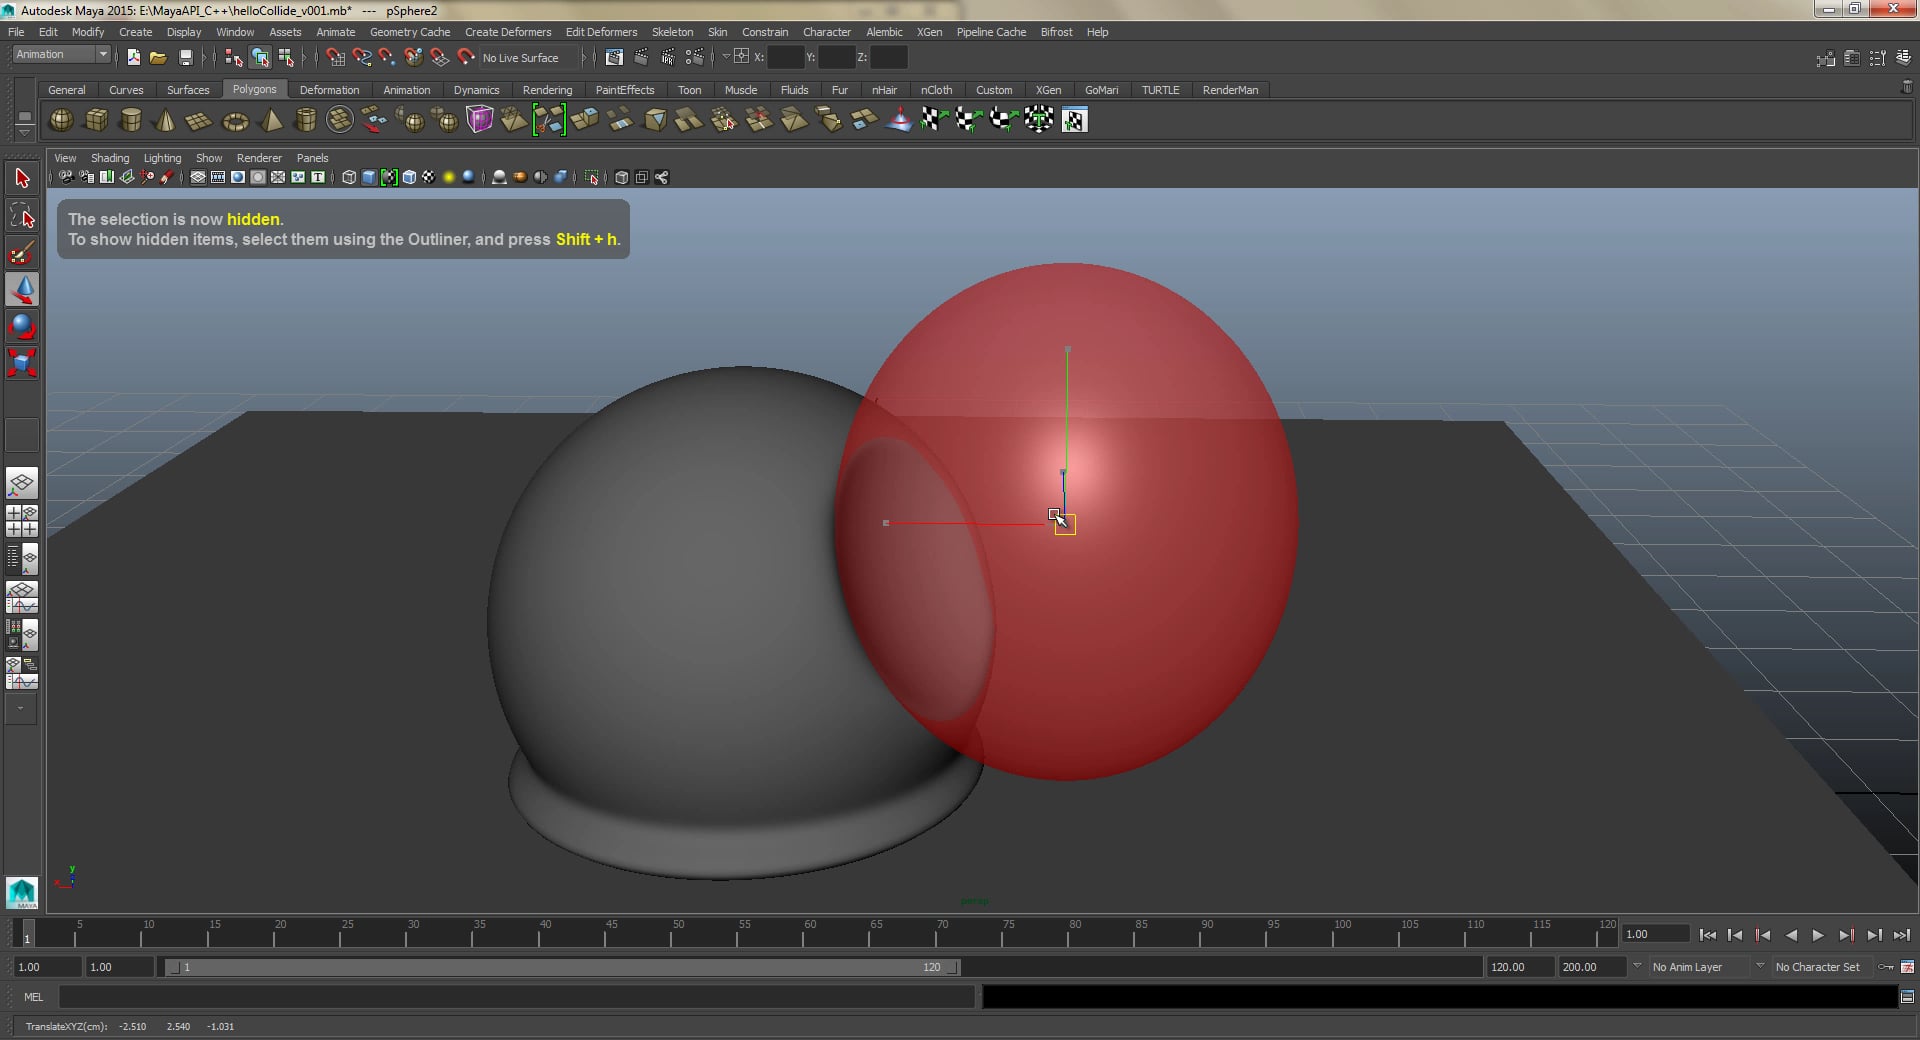1920x1040 pixels.
Task: Open the Skeleton menu
Action: click(x=672, y=32)
